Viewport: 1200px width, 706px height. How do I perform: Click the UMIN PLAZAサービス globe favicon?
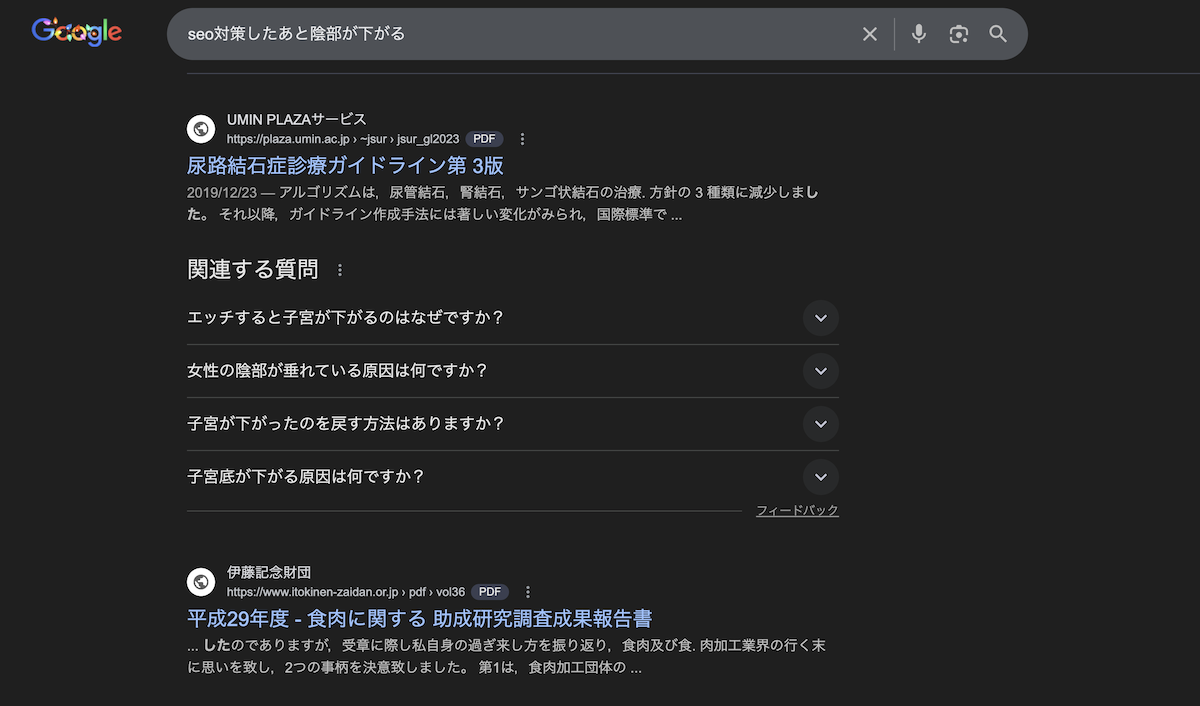click(x=201, y=129)
